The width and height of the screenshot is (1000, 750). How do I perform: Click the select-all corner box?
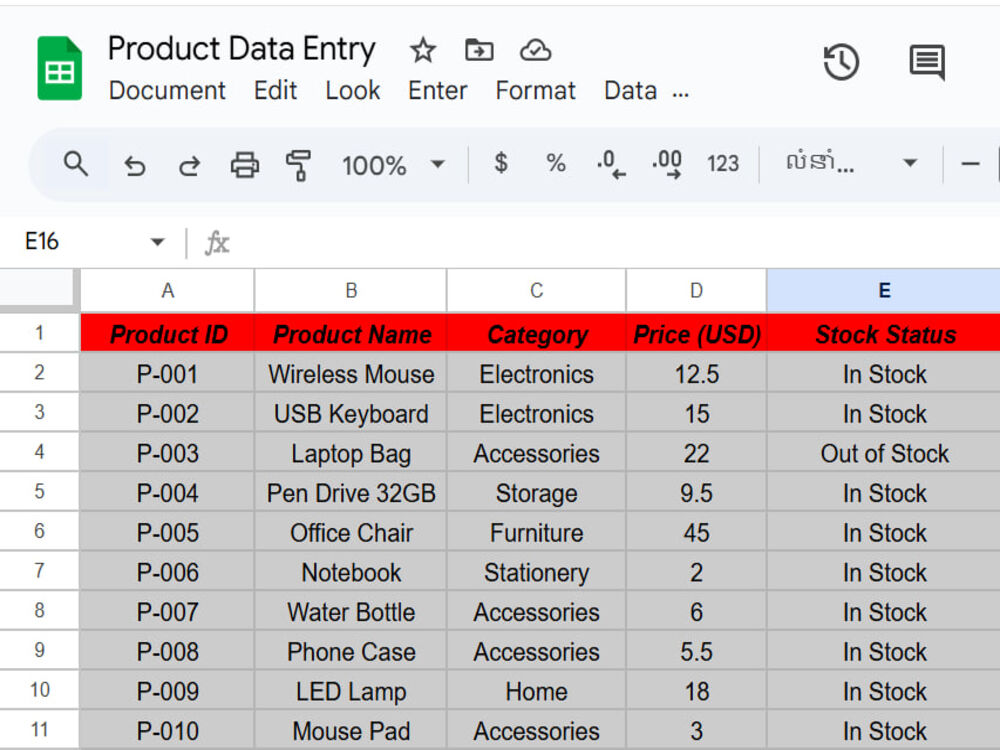pos(40,290)
